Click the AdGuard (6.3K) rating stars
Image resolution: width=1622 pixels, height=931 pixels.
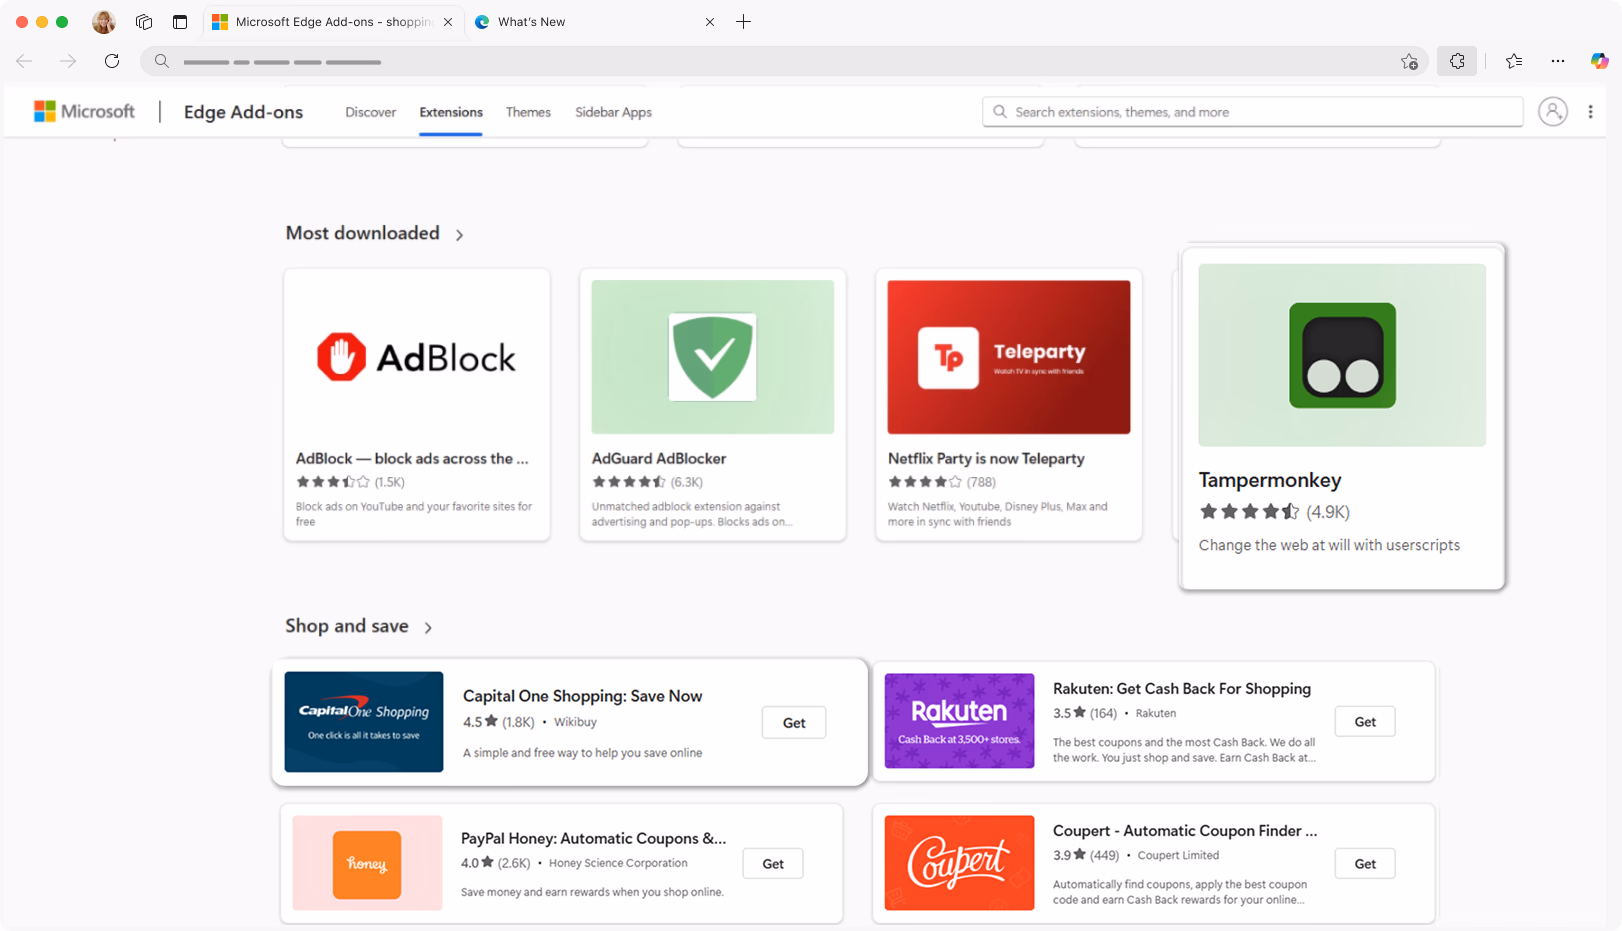click(629, 482)
